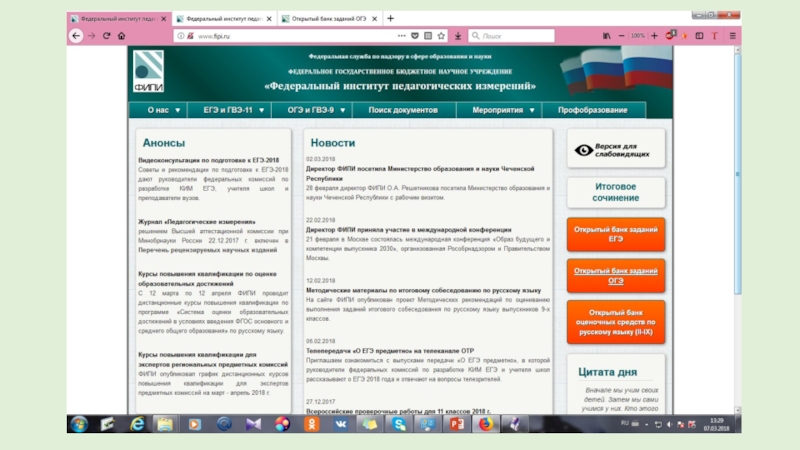Image resolution: width=800 pixels, height=450 pixels.
Task: Click the red extension icon with badge
Action: (670, 35)
